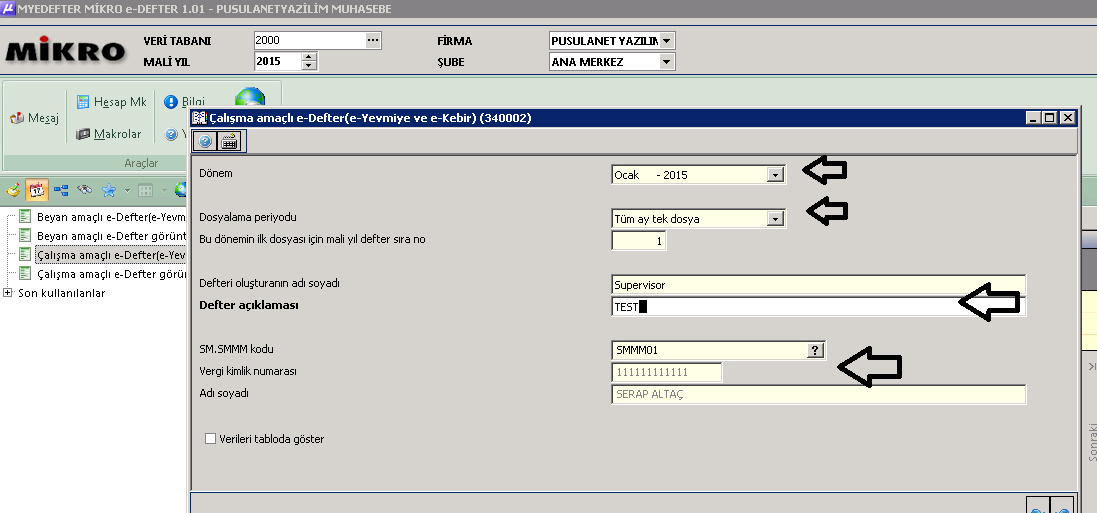
Task: Minimize the Çalışma amaçlı e-Defter dialog
Action: click(x=1033, y=118)
